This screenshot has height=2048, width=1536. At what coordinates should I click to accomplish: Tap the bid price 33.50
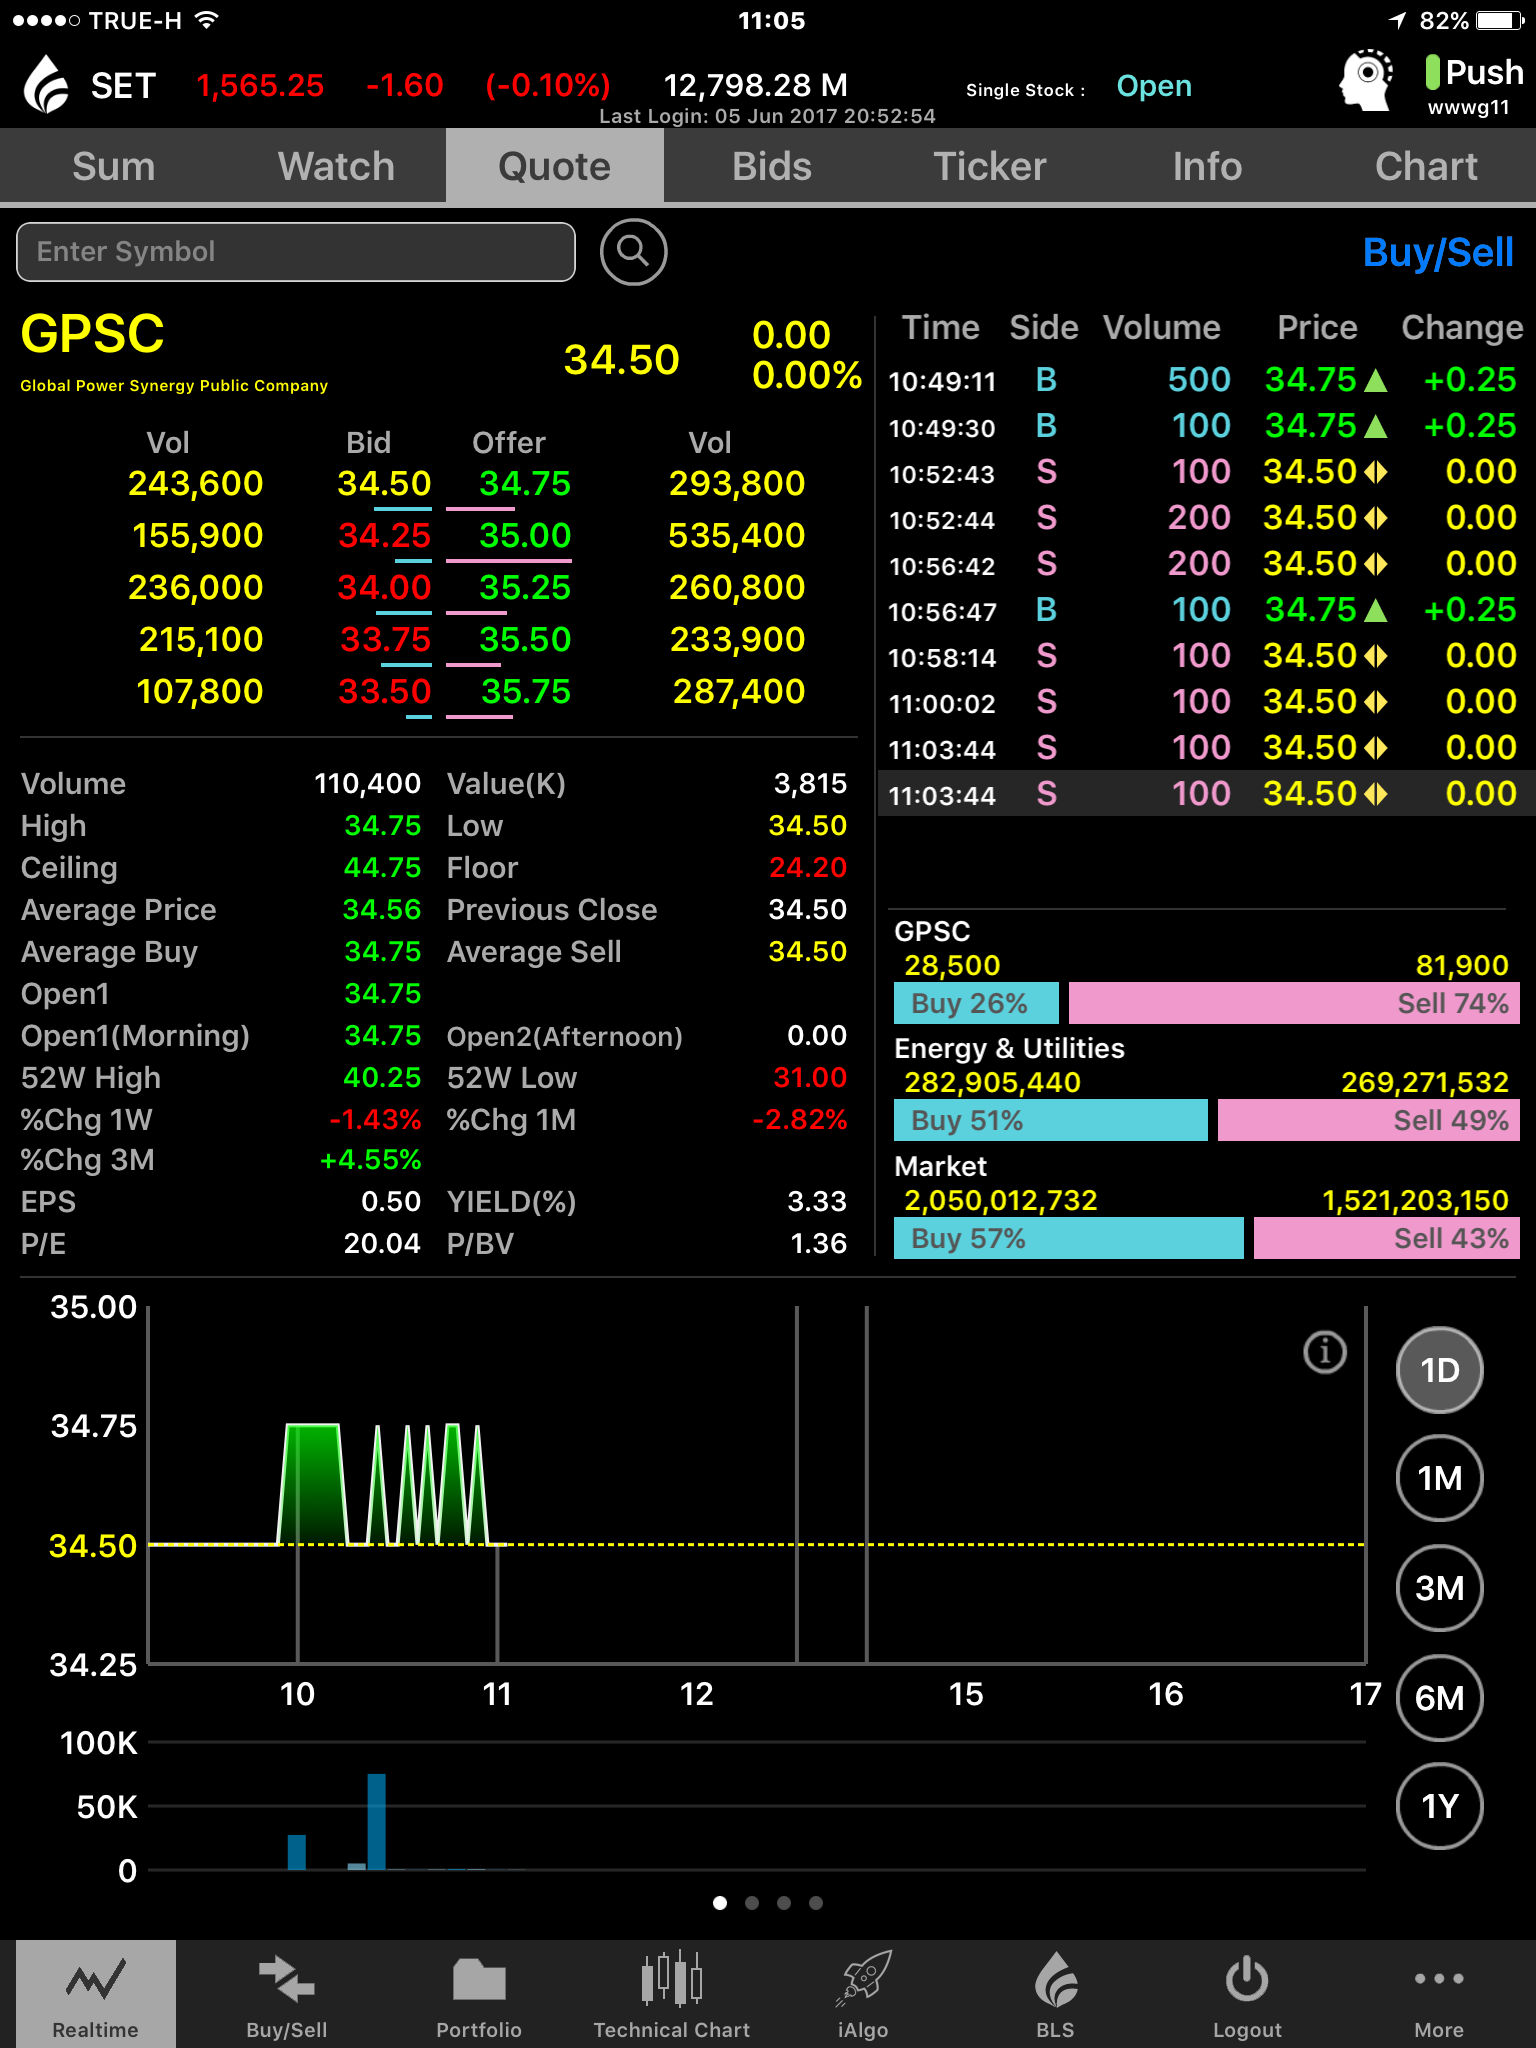(x=384, y=692)
